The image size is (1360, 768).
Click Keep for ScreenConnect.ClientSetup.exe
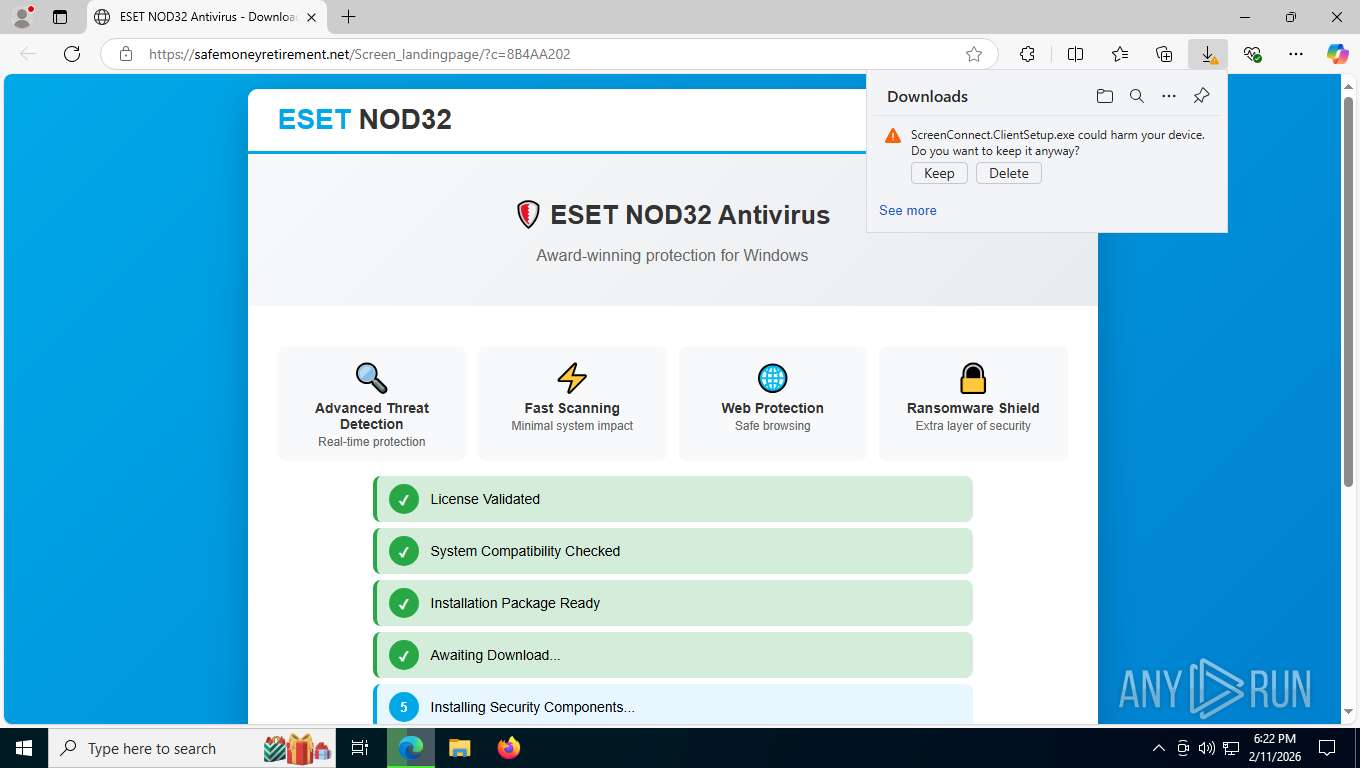pyautogui.click(x=939, y=173)
